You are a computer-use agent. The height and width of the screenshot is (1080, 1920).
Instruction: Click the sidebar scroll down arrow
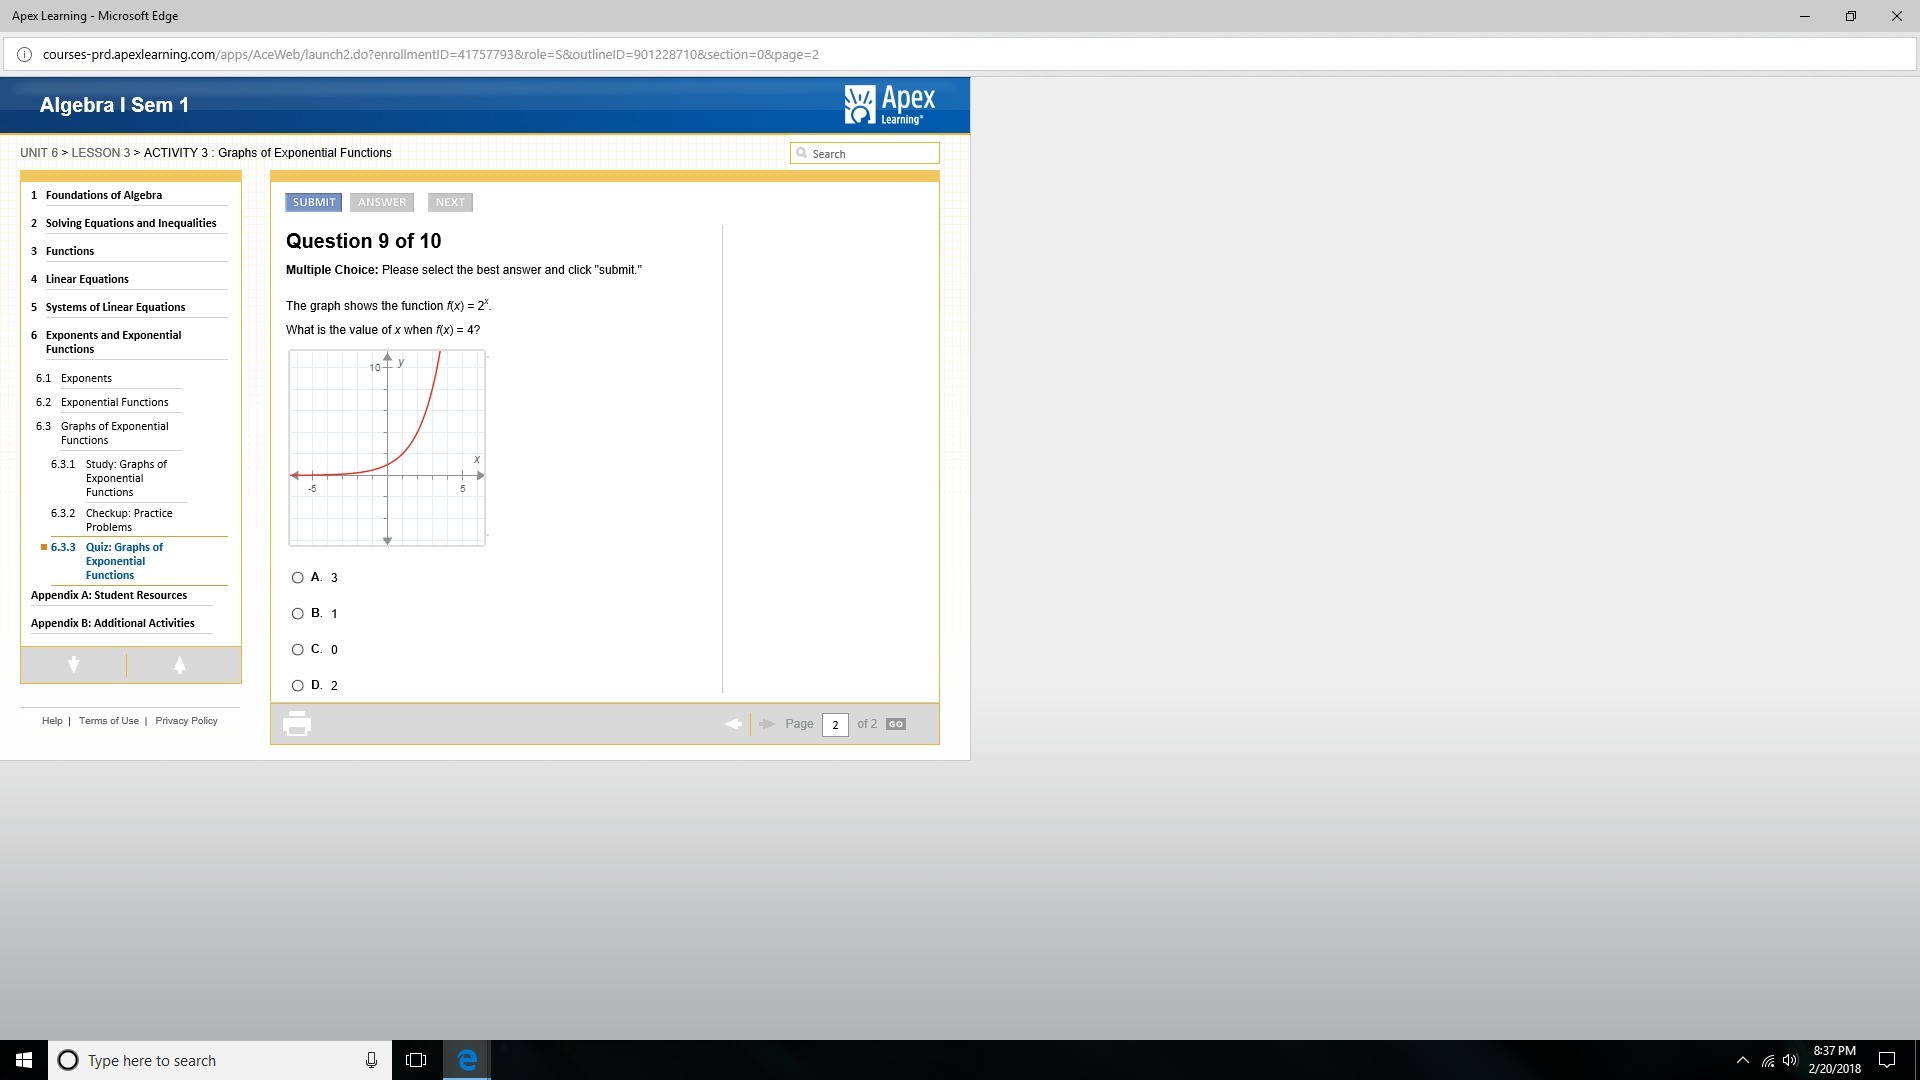pos(74,665)
